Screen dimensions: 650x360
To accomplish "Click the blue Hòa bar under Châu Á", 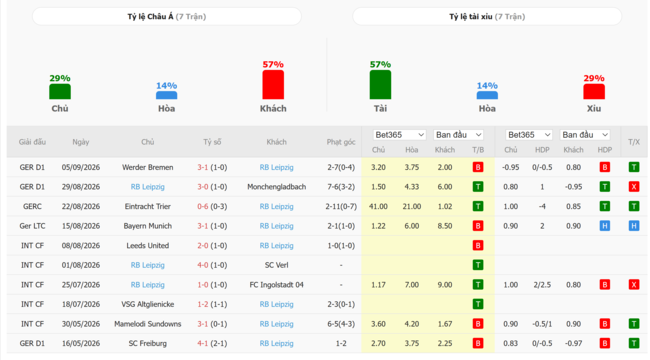I will pyautogui.click(x=167, y=95).
